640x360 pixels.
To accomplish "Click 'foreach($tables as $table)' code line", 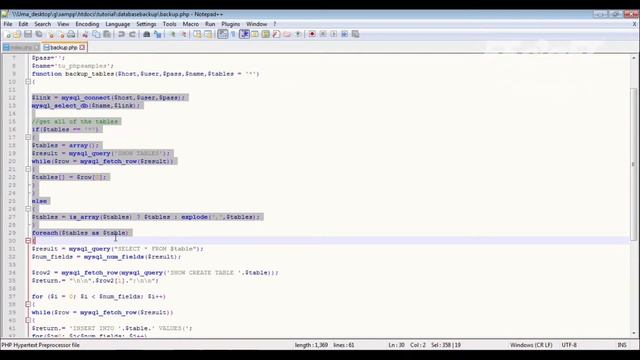I will tap(80, 233).
